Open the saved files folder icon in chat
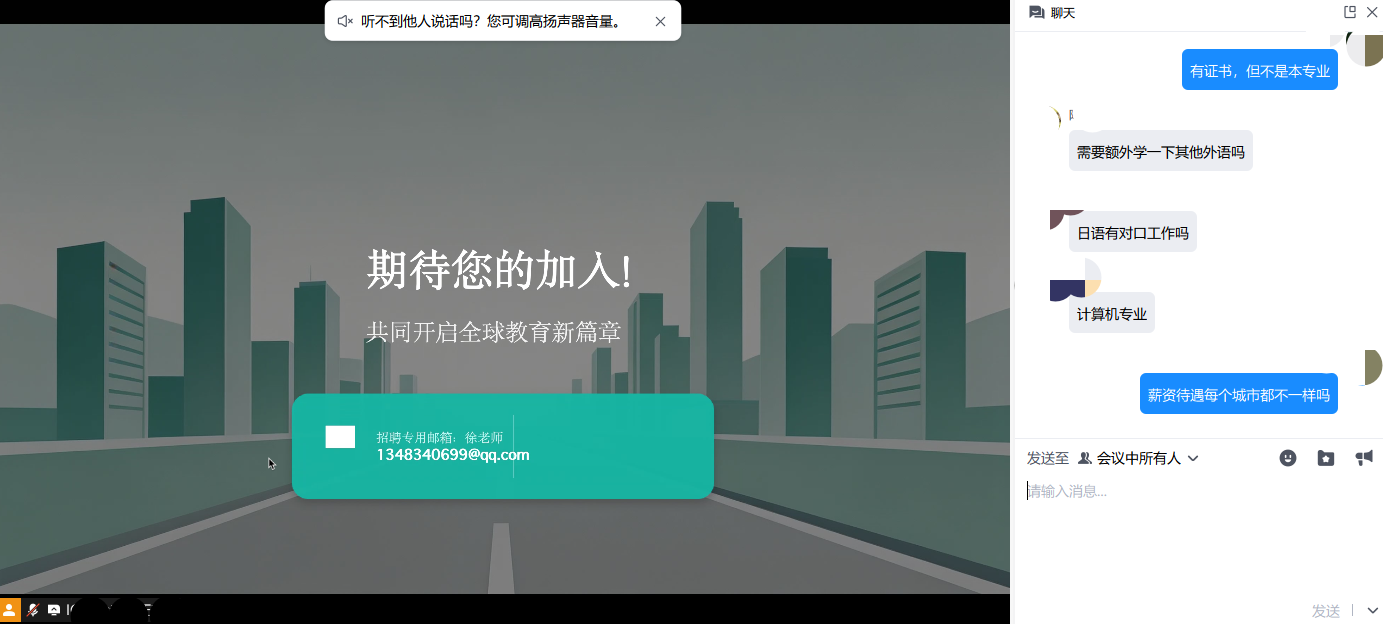The image size is (1383, 624). pos(1325,457)
